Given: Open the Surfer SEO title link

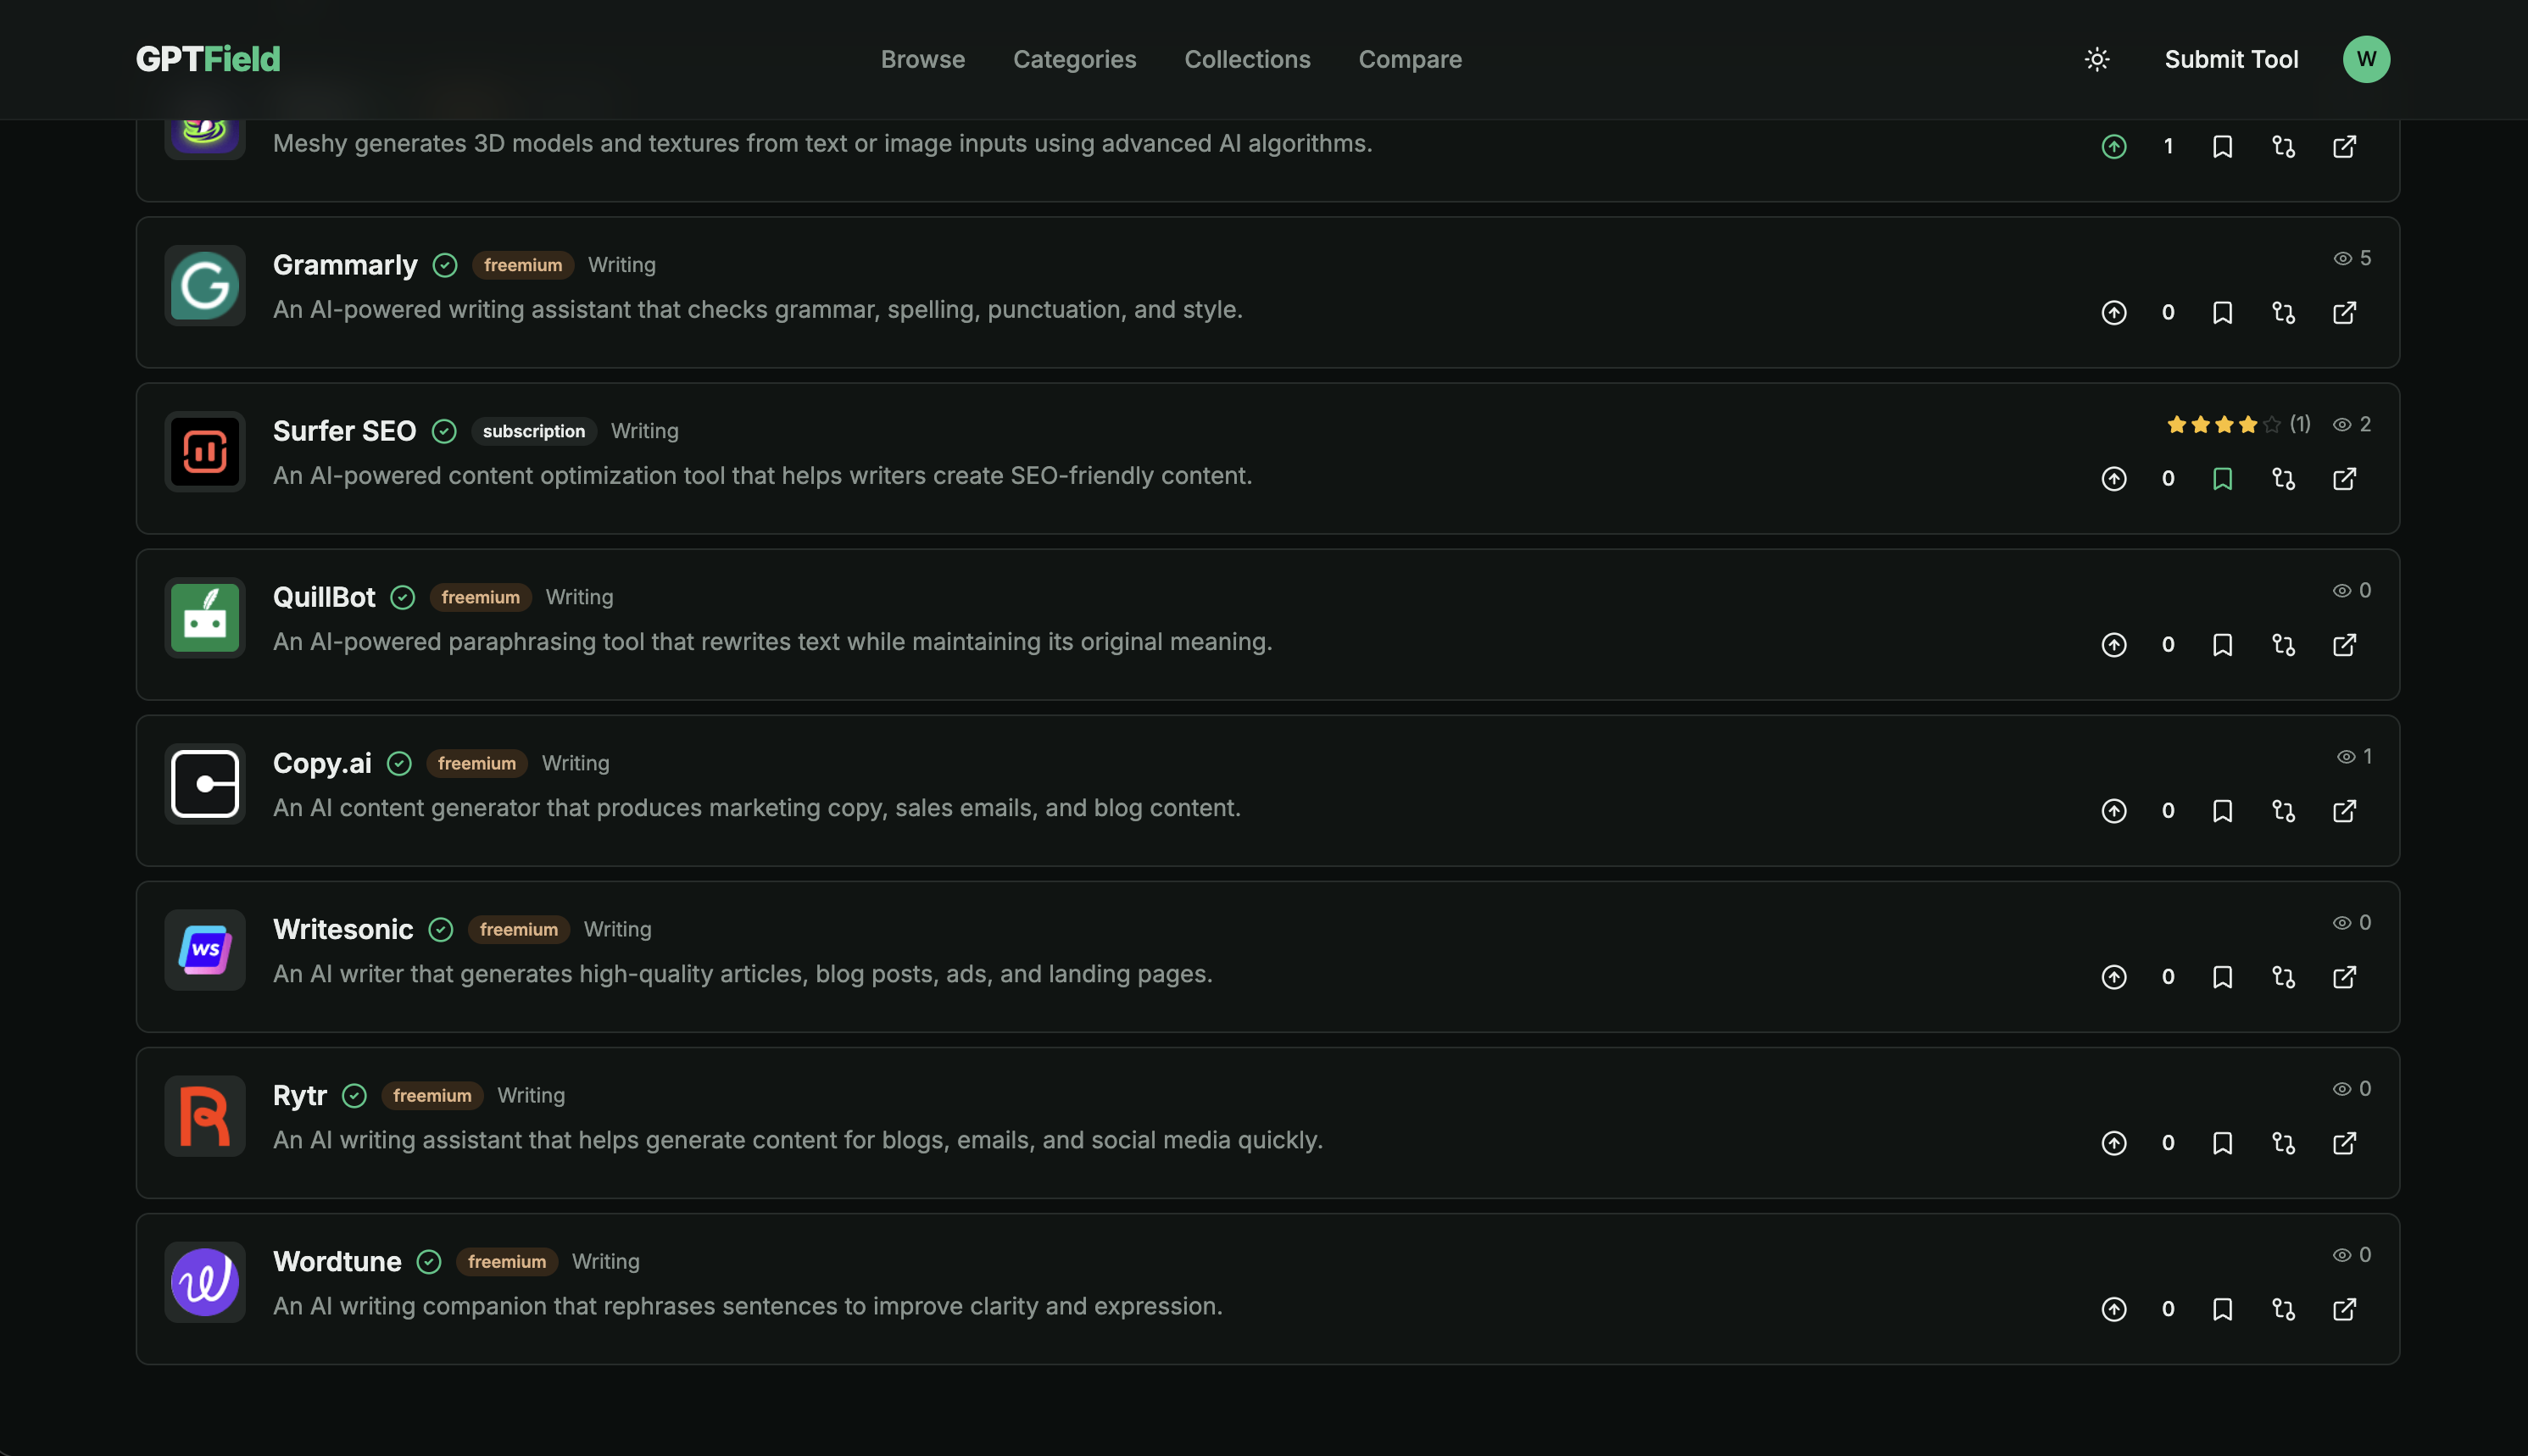Looking at the screenshot, I should (x=344, y=431).
